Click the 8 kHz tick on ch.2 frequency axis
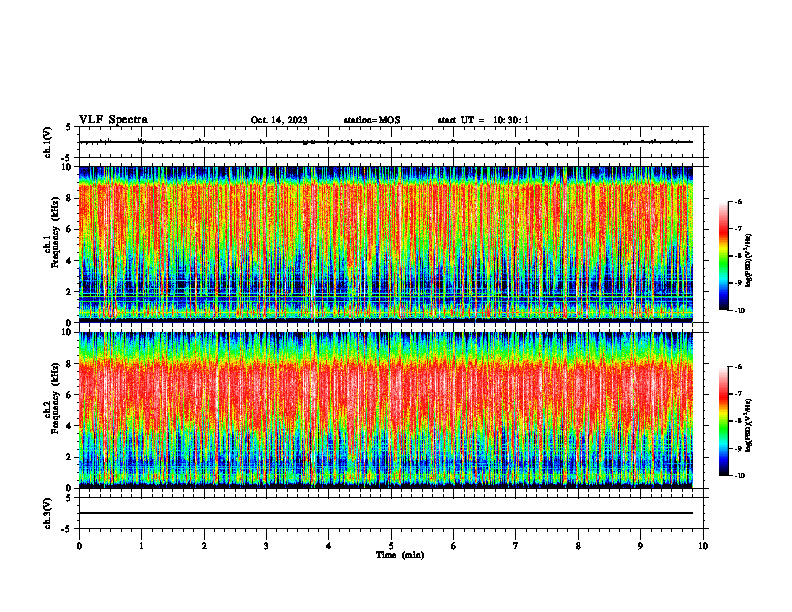Screen dimensions: 792x612 69,364
